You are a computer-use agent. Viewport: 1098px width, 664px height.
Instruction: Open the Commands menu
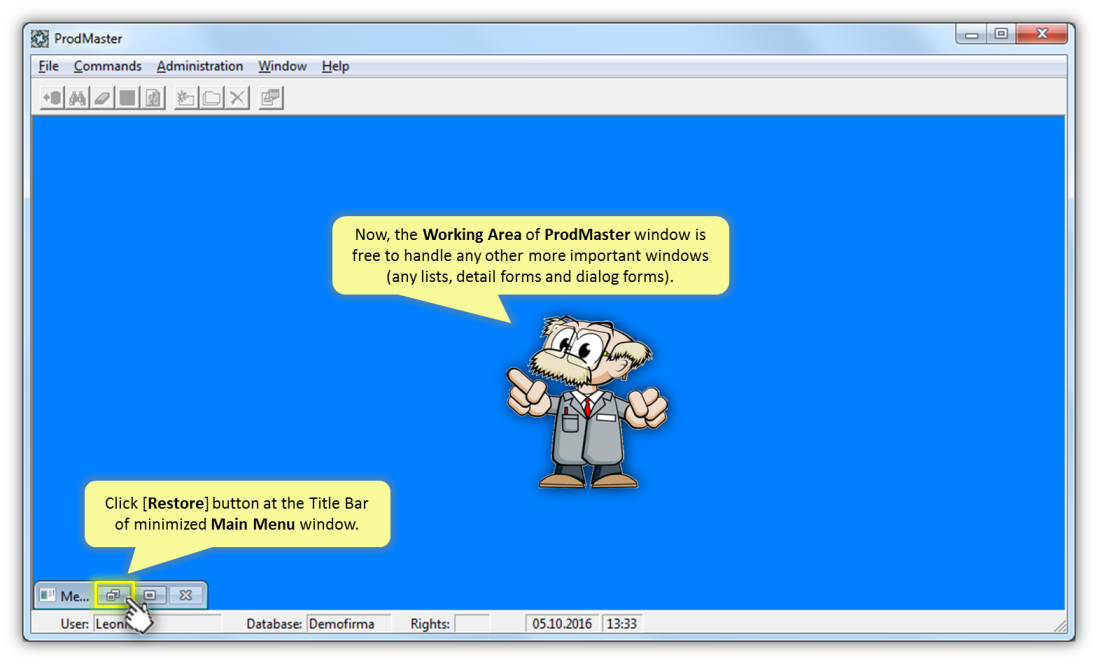[x=107, y=66]
